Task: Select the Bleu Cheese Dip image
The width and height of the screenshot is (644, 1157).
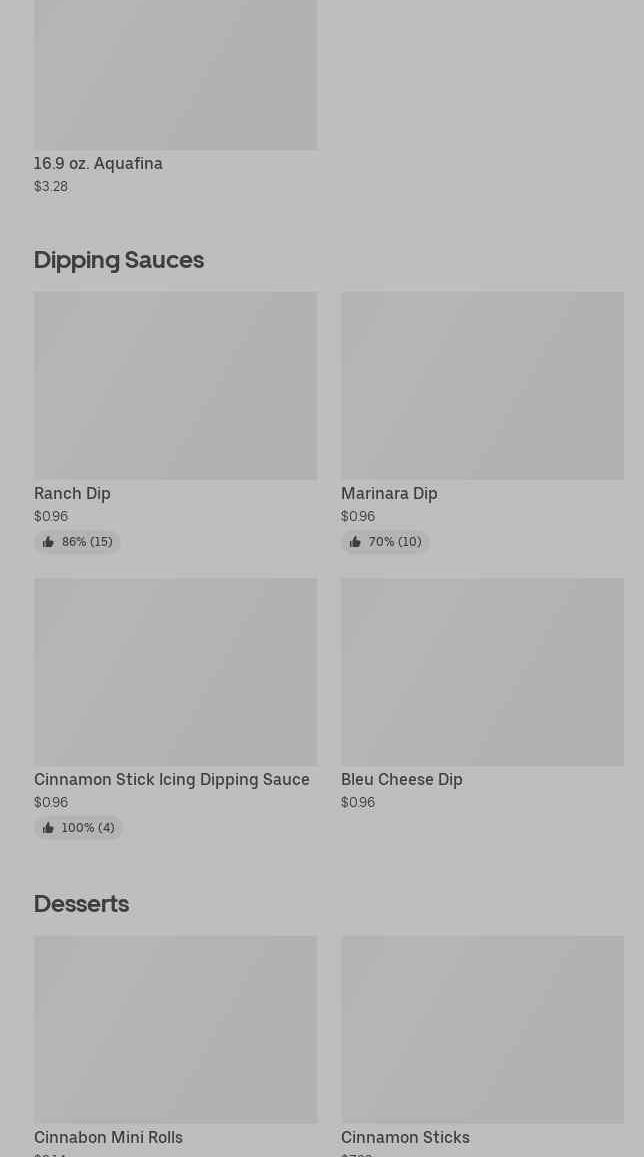Action: pyautogui.click(x=482, y=671)
